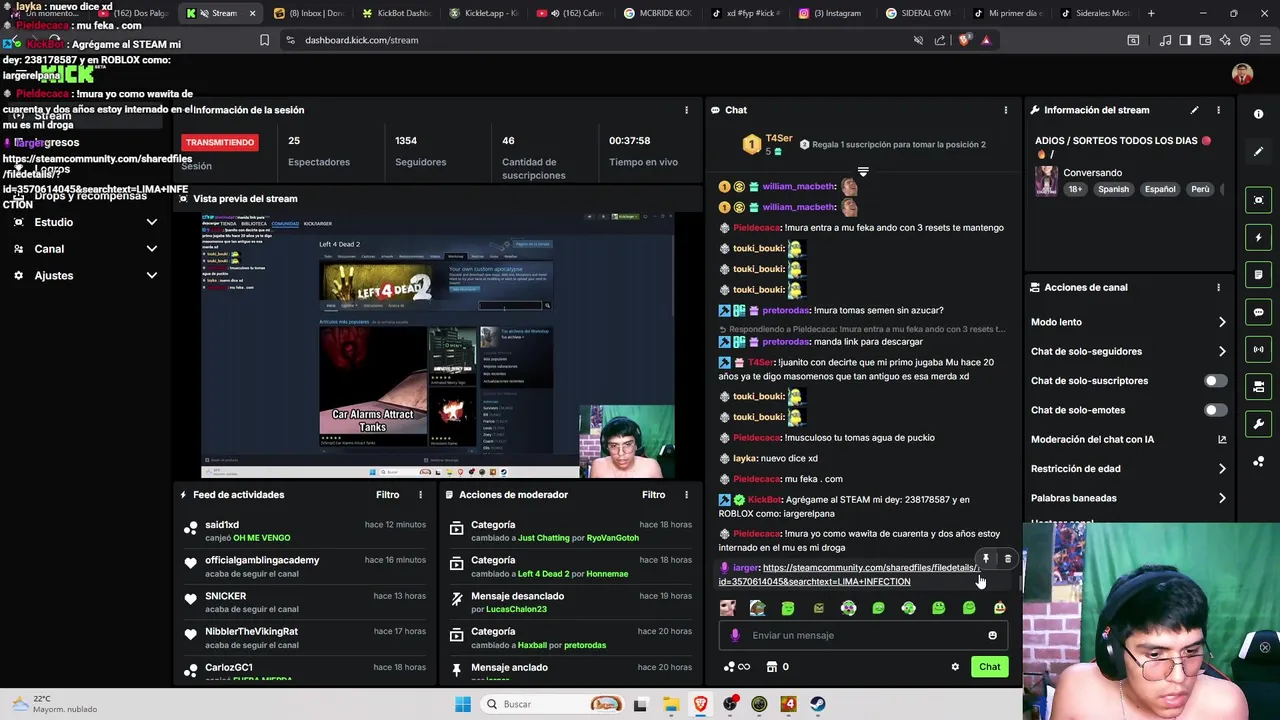This screenshot has height=720, width=1280.
Task: Click the Windows Start button
Action: [462, 704]
